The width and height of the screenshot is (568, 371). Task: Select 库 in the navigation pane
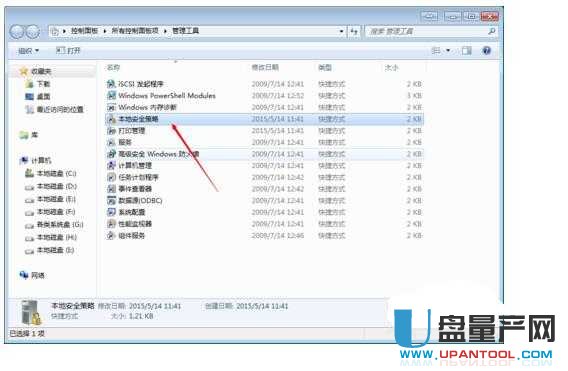[34, 135]
